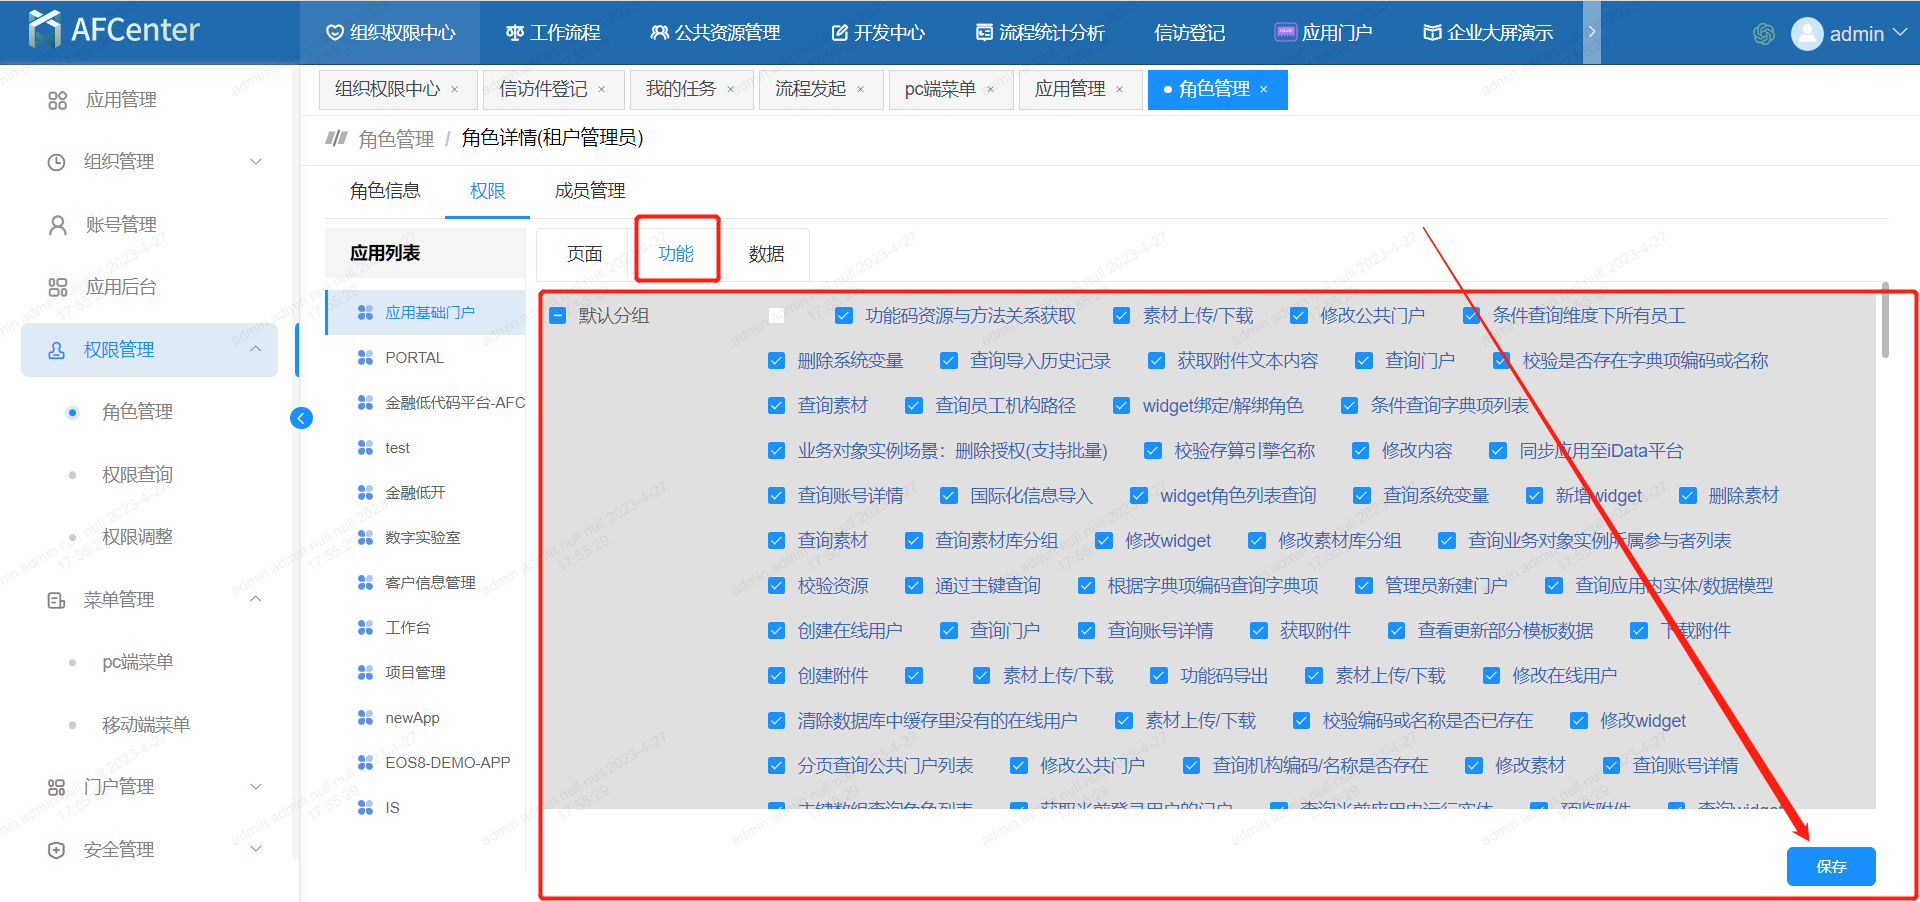
Task: Click 角色管理 breadcrumb link
Action: [396, 139]
